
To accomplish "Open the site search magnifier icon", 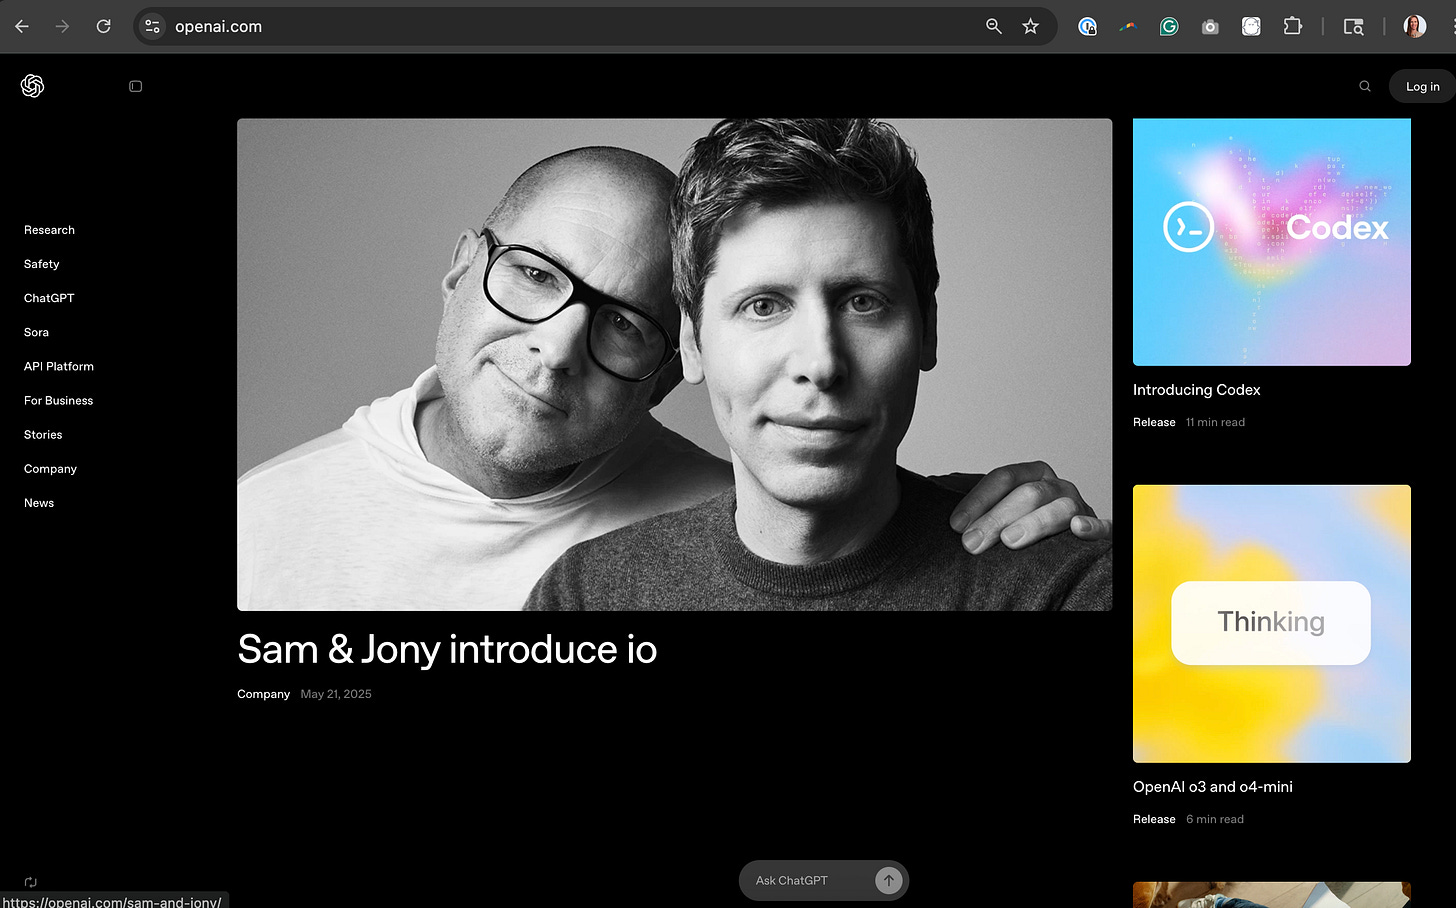I will pos(1365,86).
